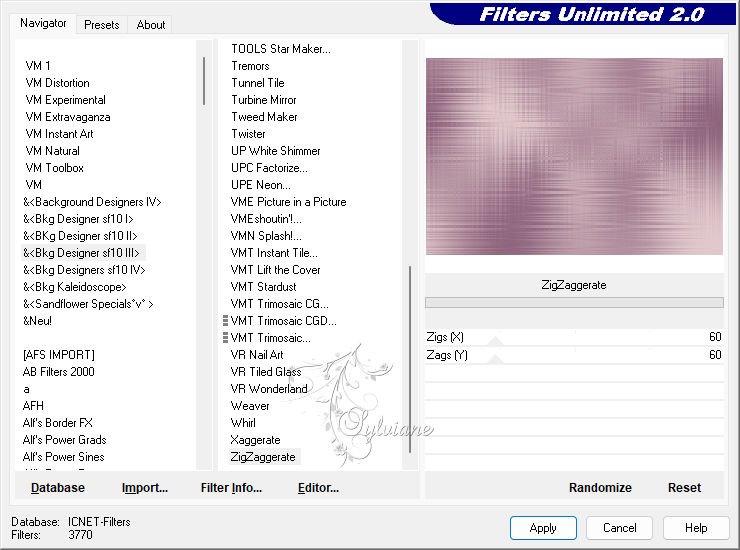Screen dimensions: 740x550
Task: Choose VMT Instant Tile... filter
Action: point(274,253)
